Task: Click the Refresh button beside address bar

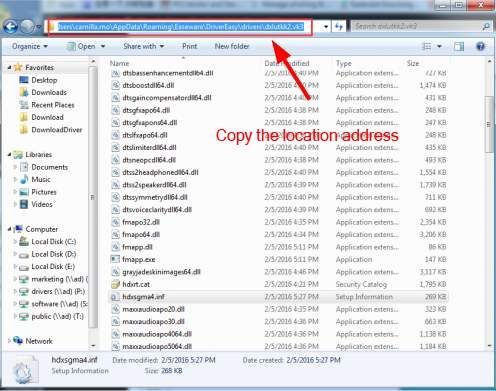Action: [x=339, y=27]
